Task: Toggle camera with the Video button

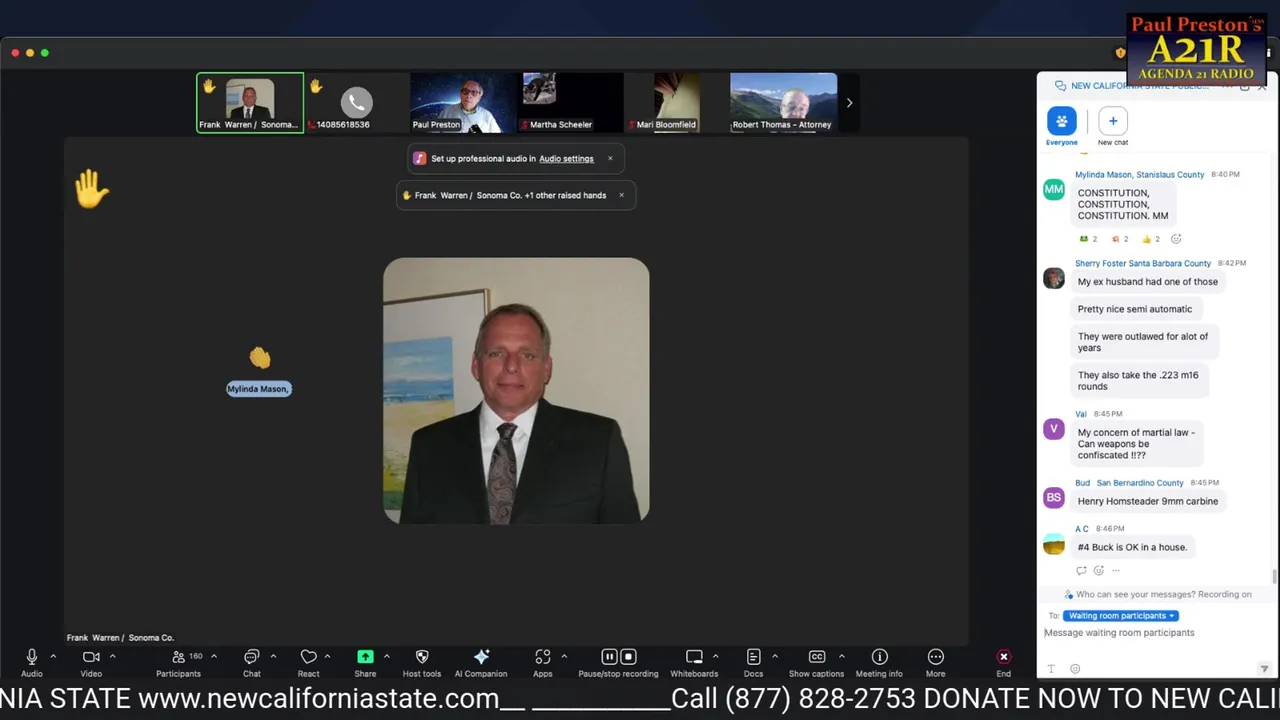Action: coord(91,662)
